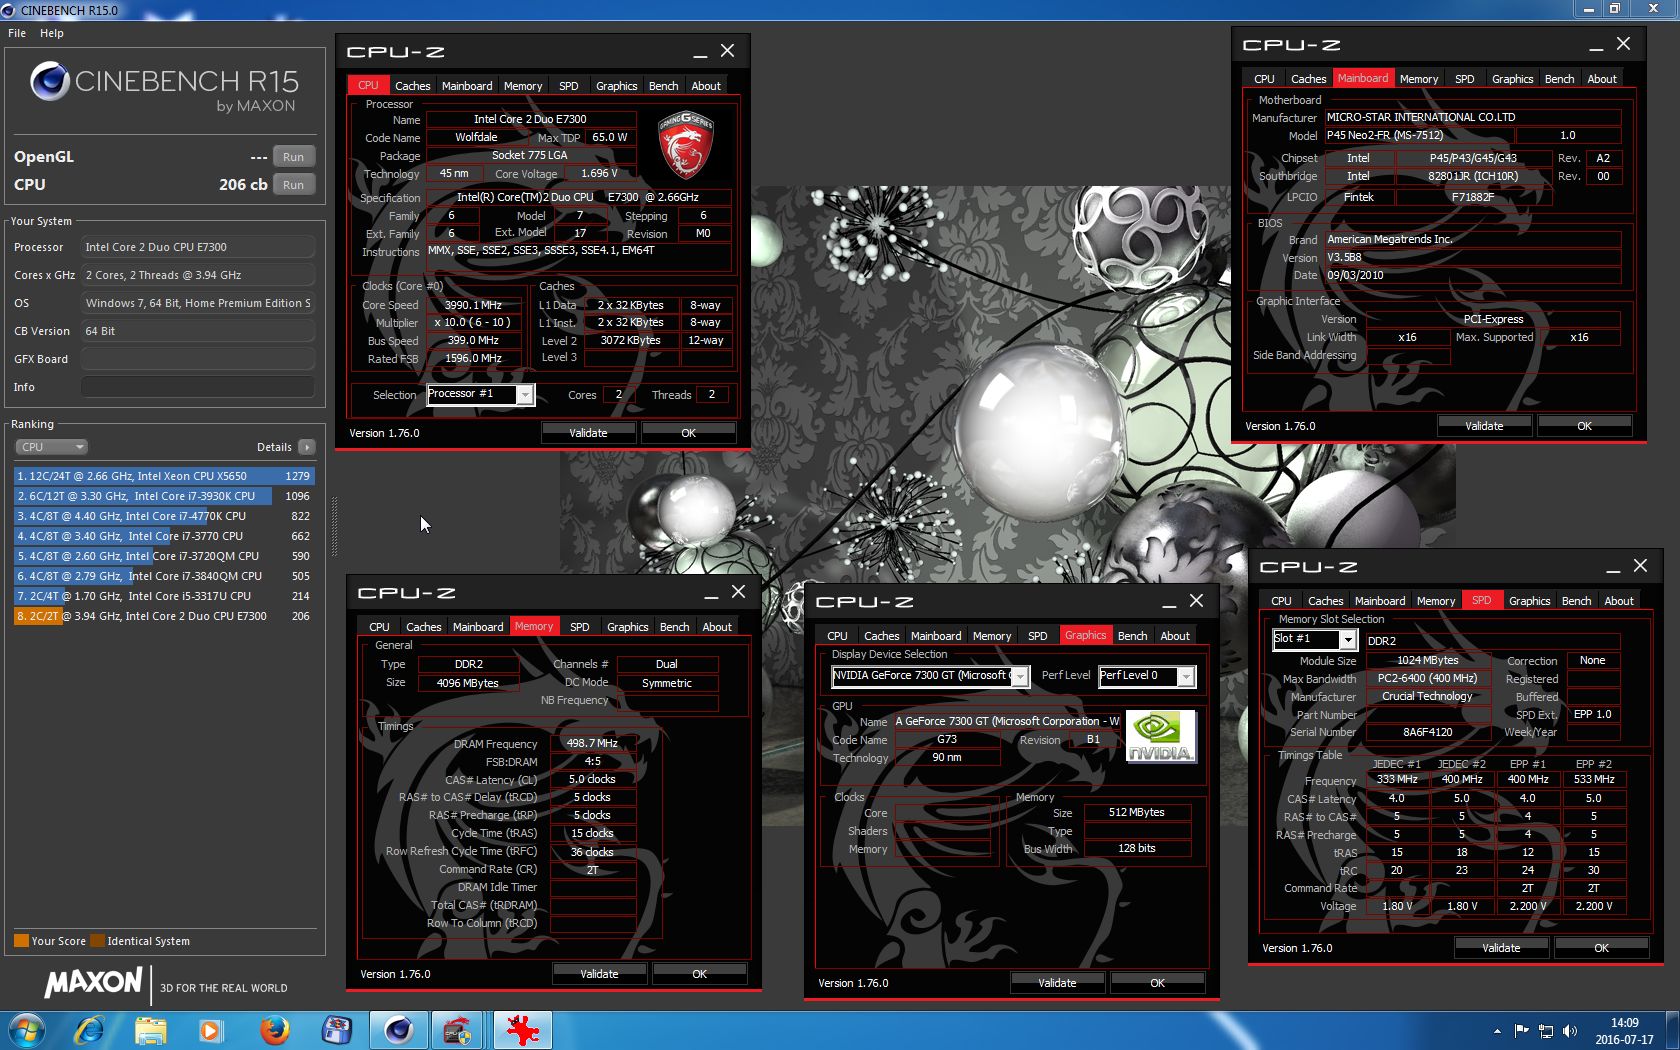Screen dimensions: 1680x1050
Task: Select SPD tab in the Memory window
Action: click(x=580, y=627)
